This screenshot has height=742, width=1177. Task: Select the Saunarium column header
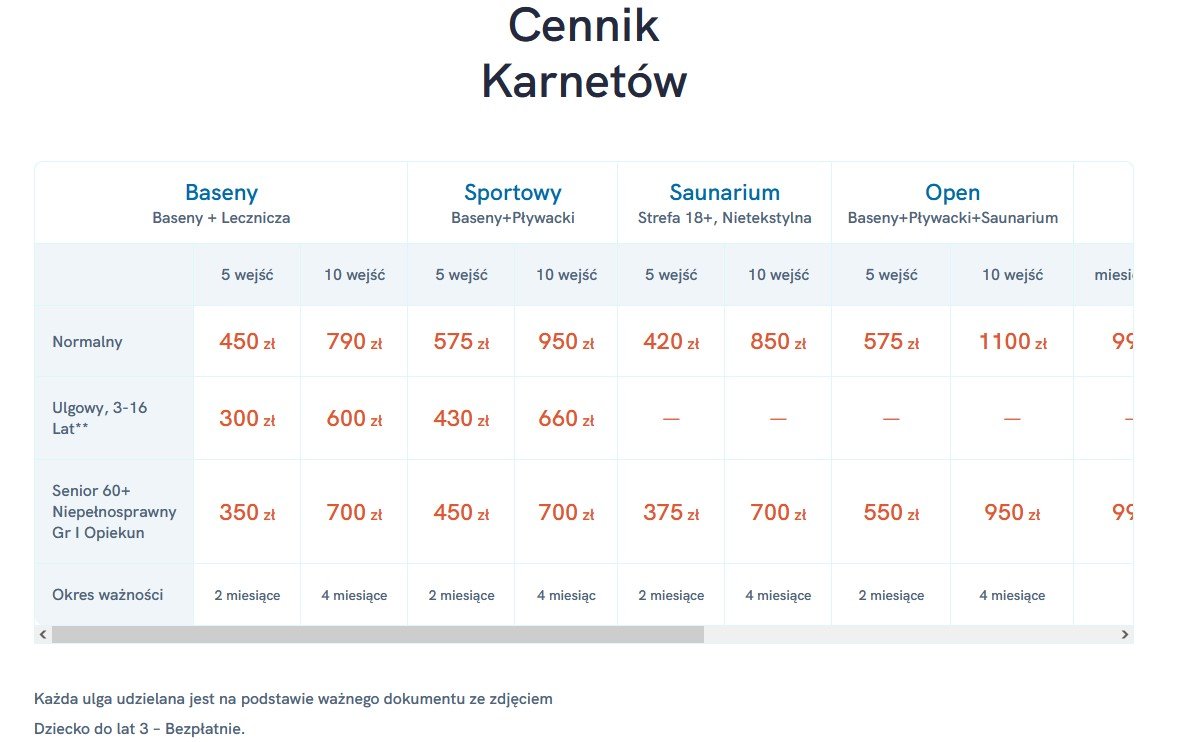pos(724,193)
